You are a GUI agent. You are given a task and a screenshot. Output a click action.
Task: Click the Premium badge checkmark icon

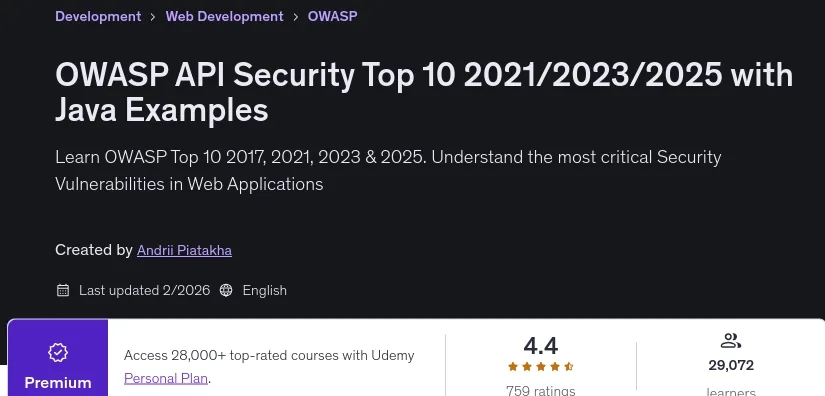(x=58, y=352)
